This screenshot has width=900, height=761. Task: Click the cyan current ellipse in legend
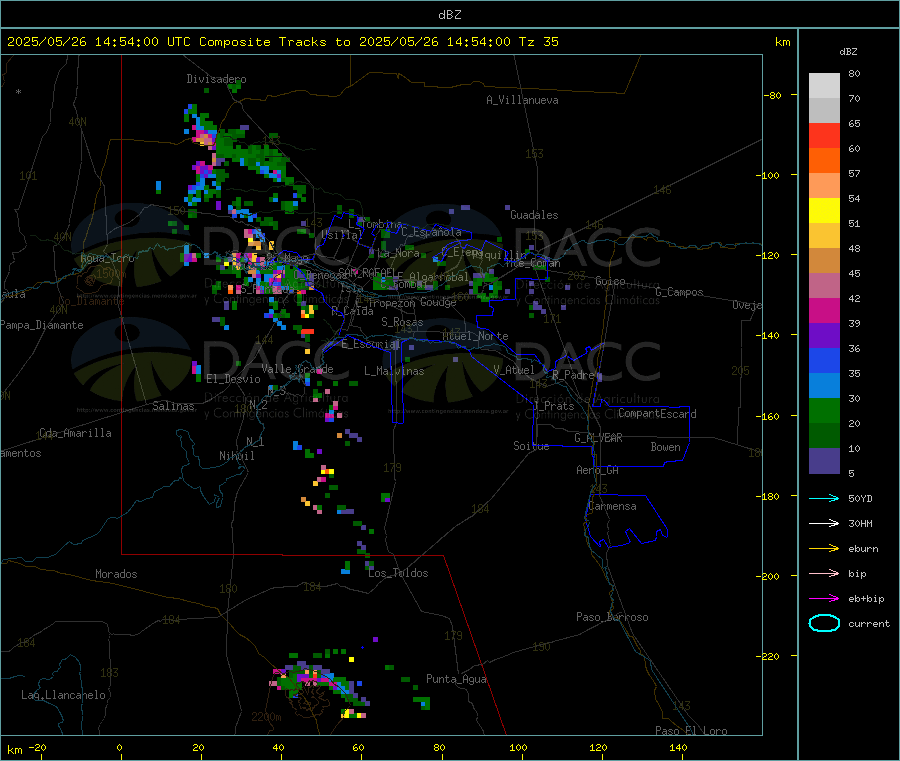(824, 623)
